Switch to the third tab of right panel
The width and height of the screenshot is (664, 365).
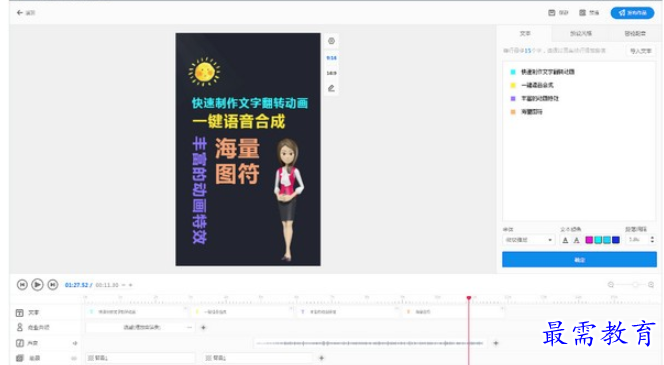635,33
